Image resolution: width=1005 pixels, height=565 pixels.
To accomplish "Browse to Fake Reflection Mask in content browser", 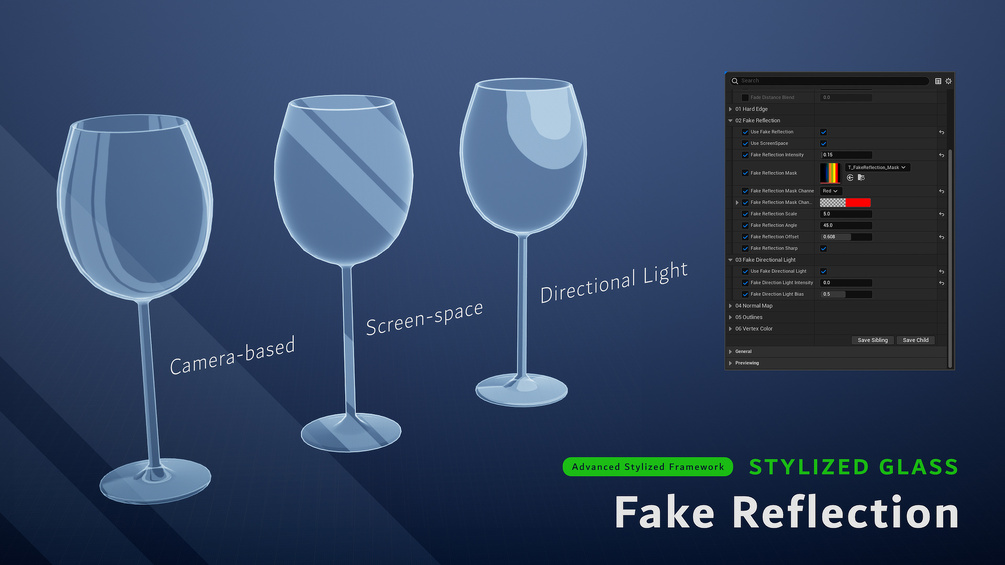I will tap(861, 177).
